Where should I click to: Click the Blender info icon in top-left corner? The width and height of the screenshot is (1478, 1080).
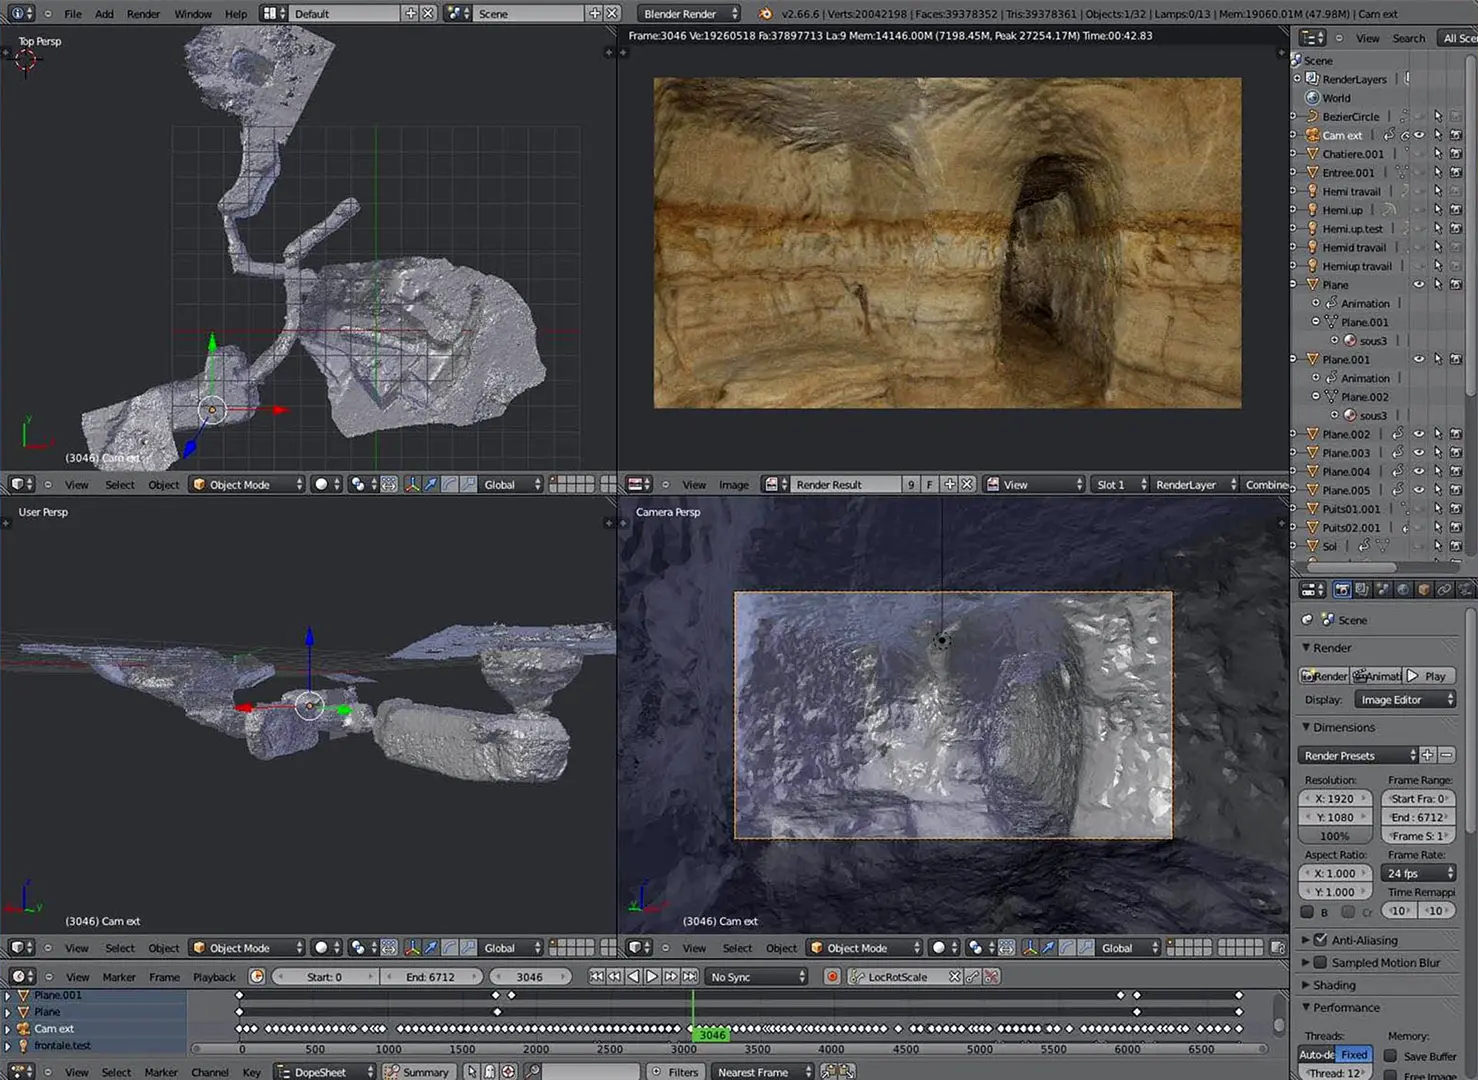(x=20, y=13)
